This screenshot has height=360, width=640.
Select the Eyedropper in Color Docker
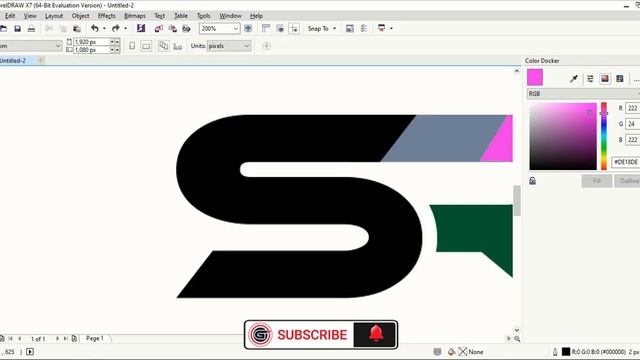(573, 79)
